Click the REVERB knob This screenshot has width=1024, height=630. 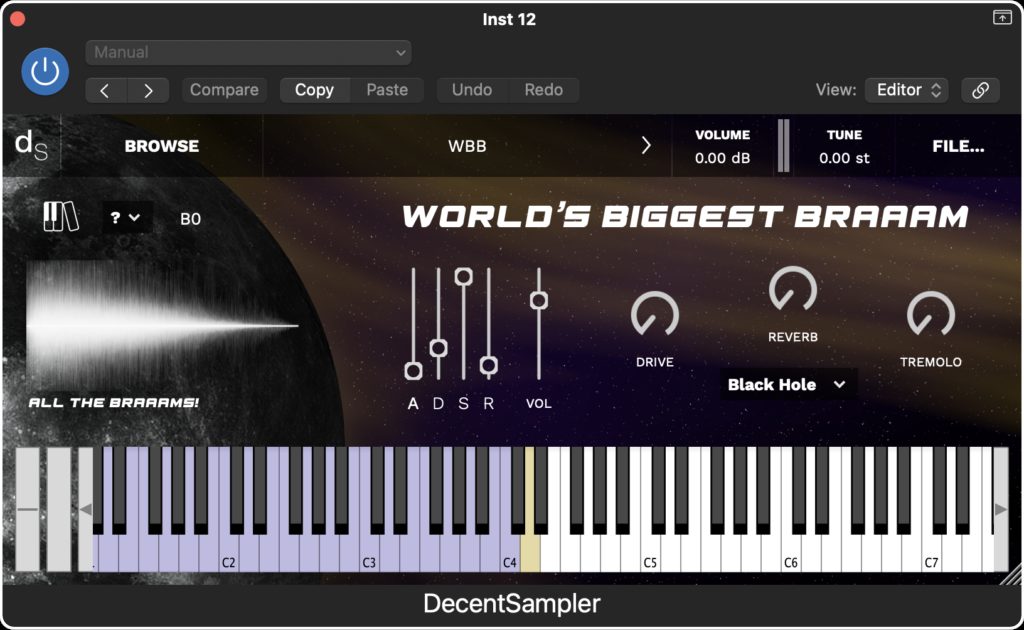point(792,289)
